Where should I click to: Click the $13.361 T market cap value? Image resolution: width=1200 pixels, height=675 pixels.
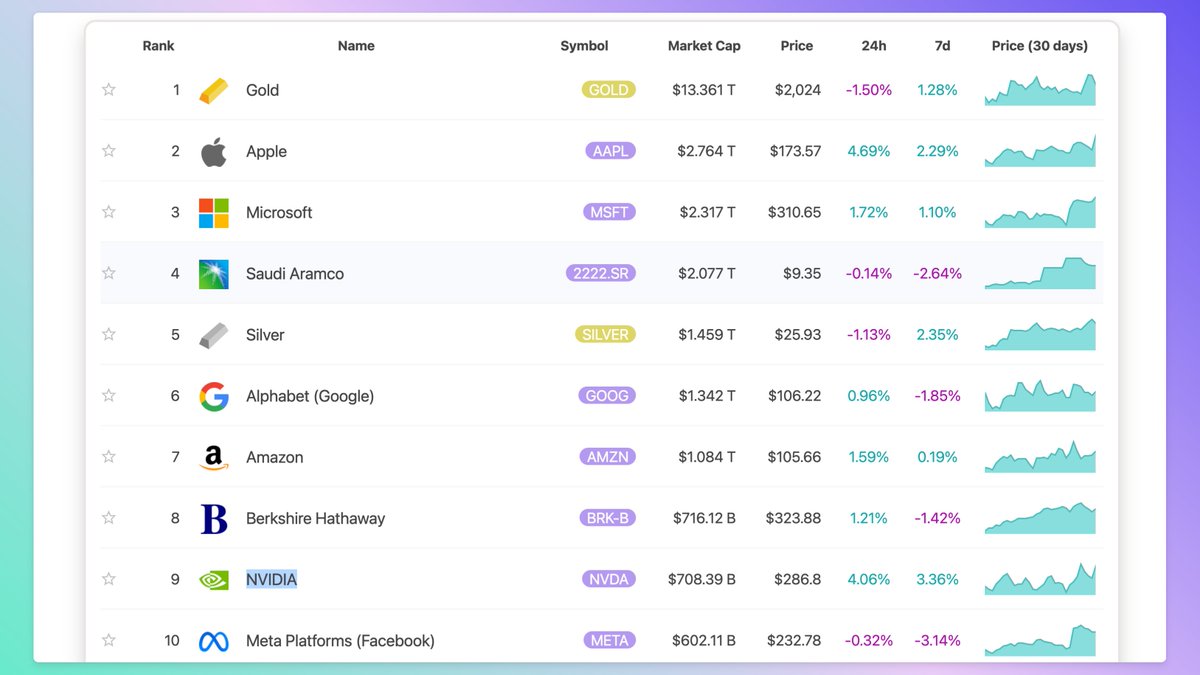pos(704,90)
